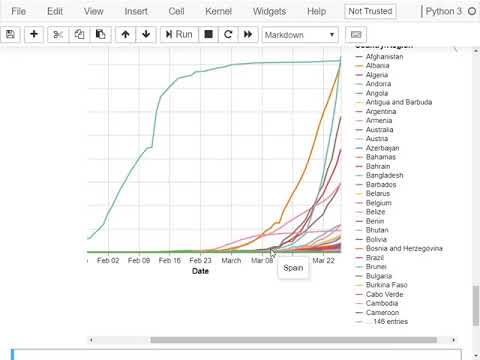Copy selected cells icon
Viewport: 480px width, 360px height.
(79, 34)
